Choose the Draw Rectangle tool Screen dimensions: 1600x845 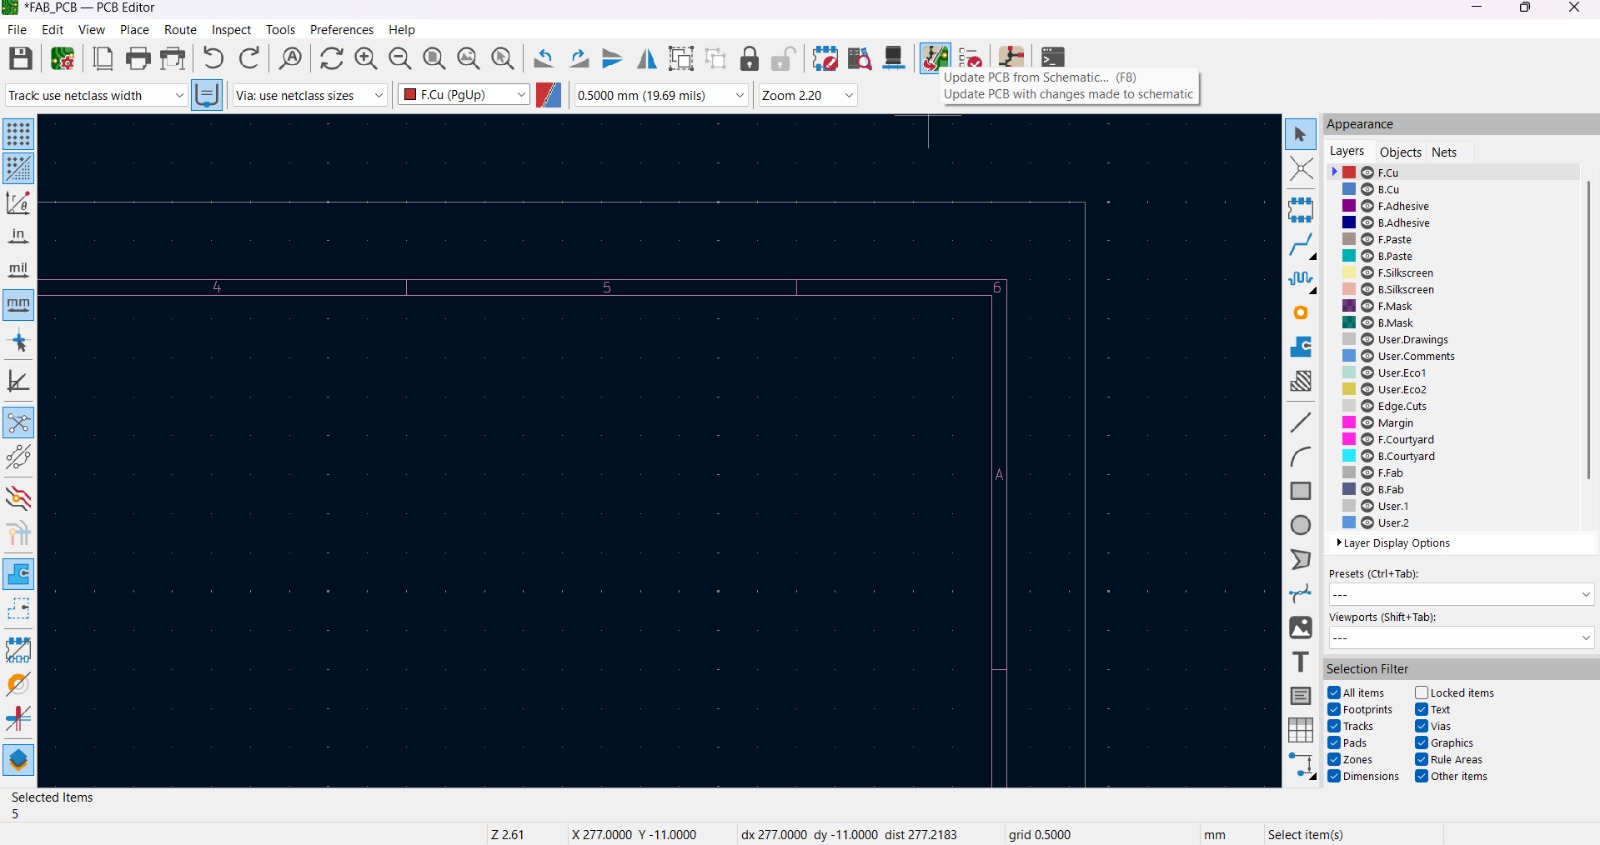click(x=1301, y=491)
